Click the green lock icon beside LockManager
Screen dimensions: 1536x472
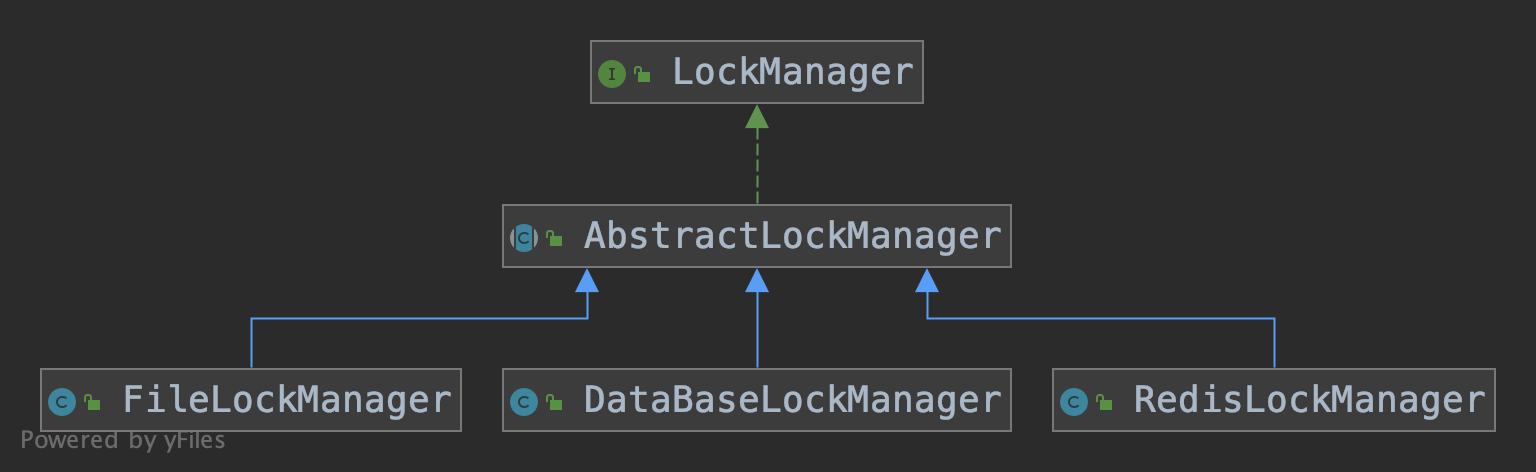pyautogui.click(x=642, y=73)
